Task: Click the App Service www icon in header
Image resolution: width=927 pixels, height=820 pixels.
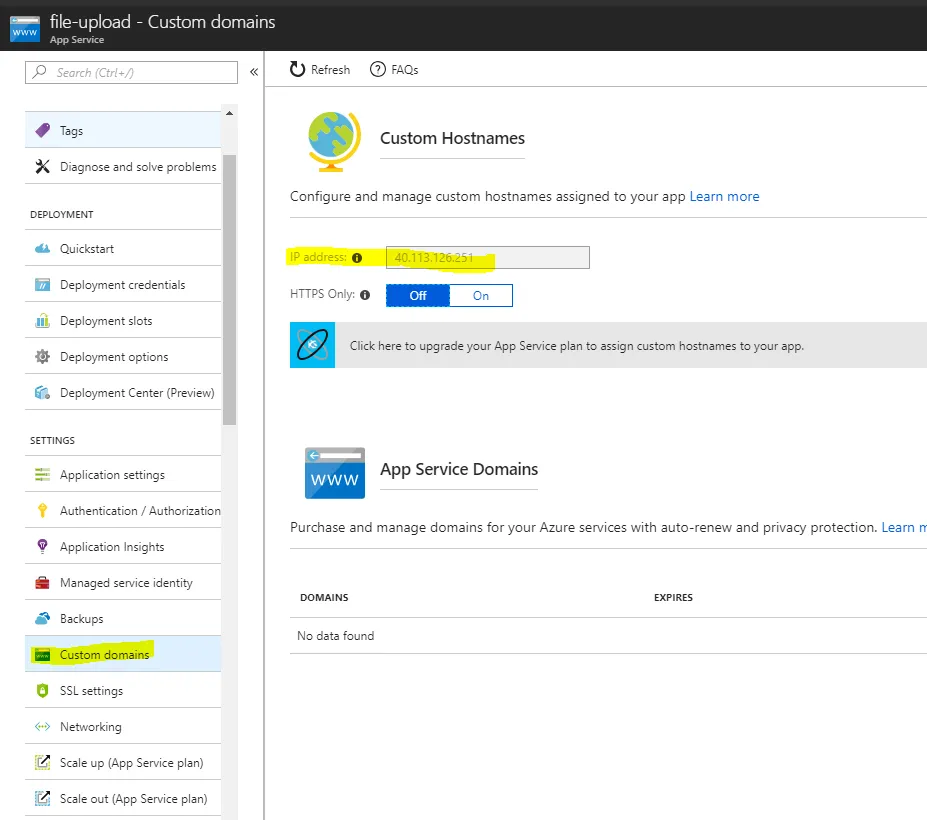Action: pos(25,28)
